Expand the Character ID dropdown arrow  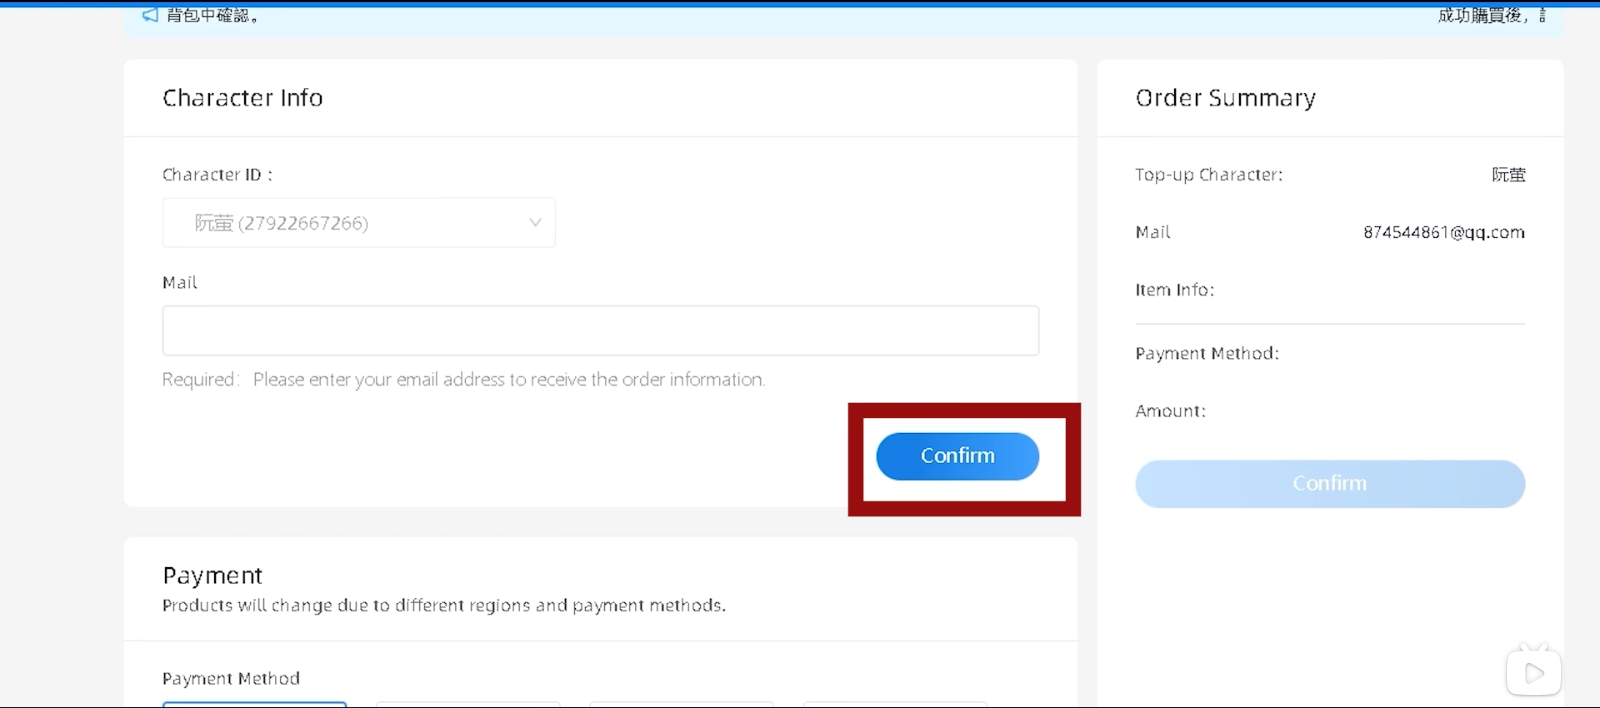click(535, 223)
